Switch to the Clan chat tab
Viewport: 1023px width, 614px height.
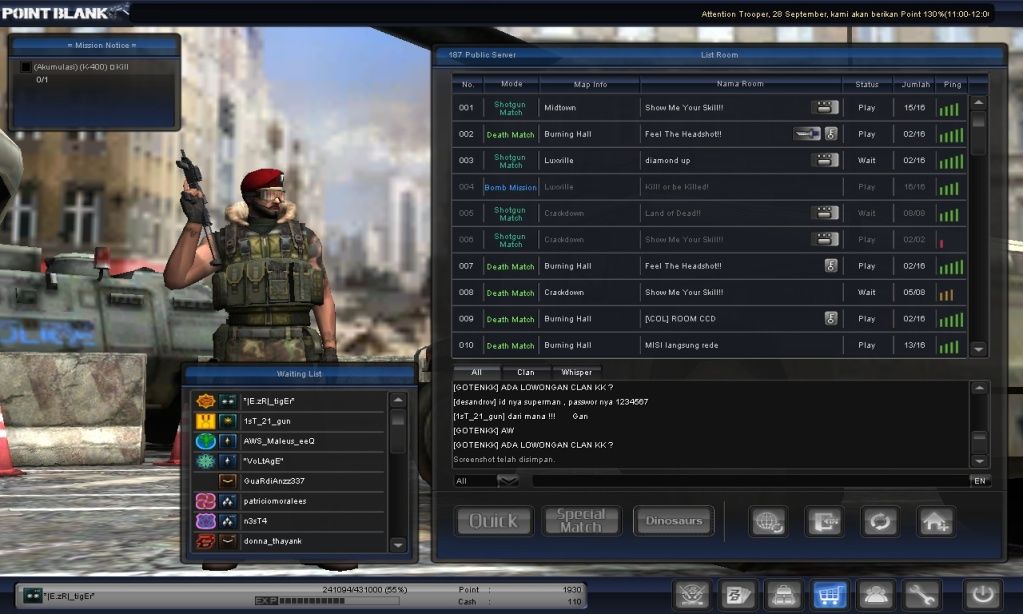(x=526, y=372)
